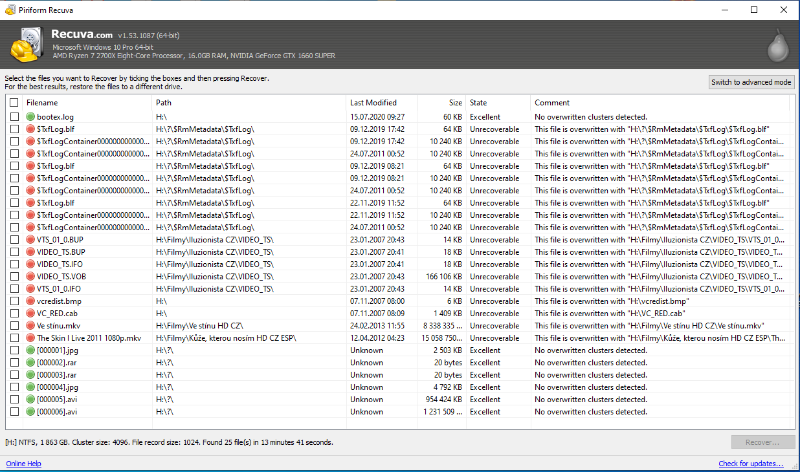
Task: Select the VIDEO_TS.IFO filename
Action: point(59,264)
